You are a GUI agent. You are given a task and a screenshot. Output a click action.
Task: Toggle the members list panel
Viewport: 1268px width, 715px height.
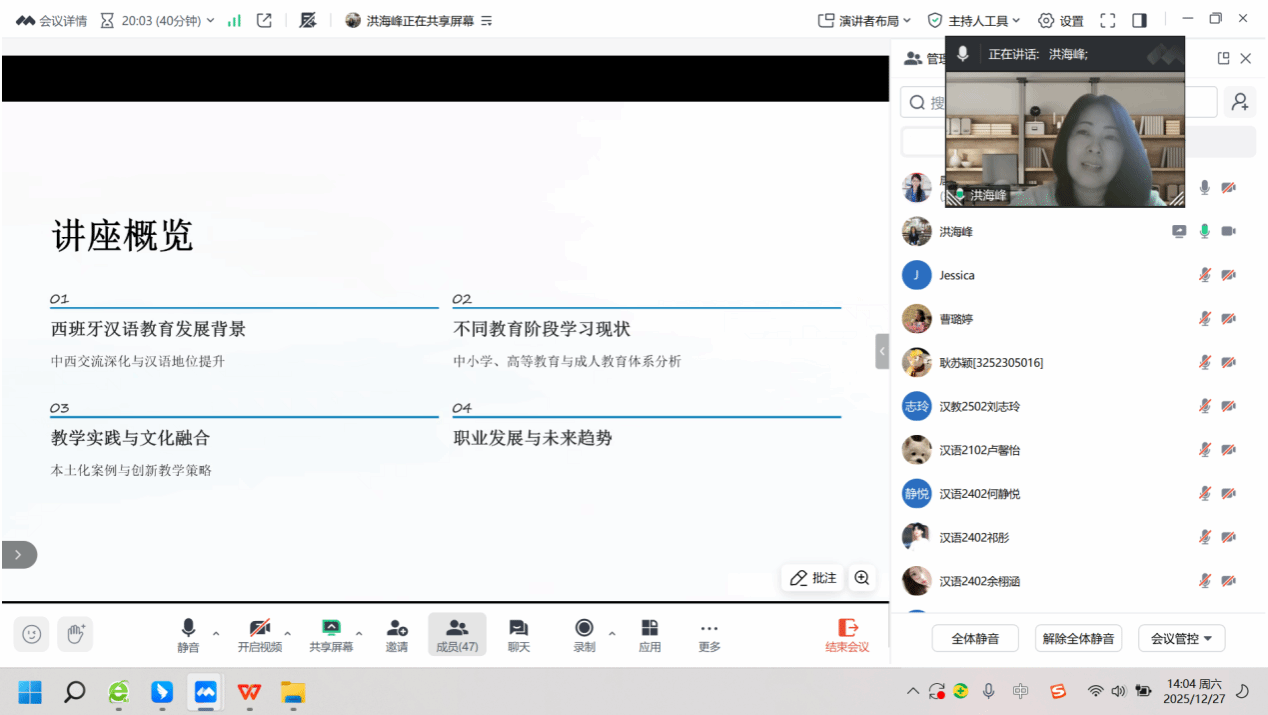(457, 634)
